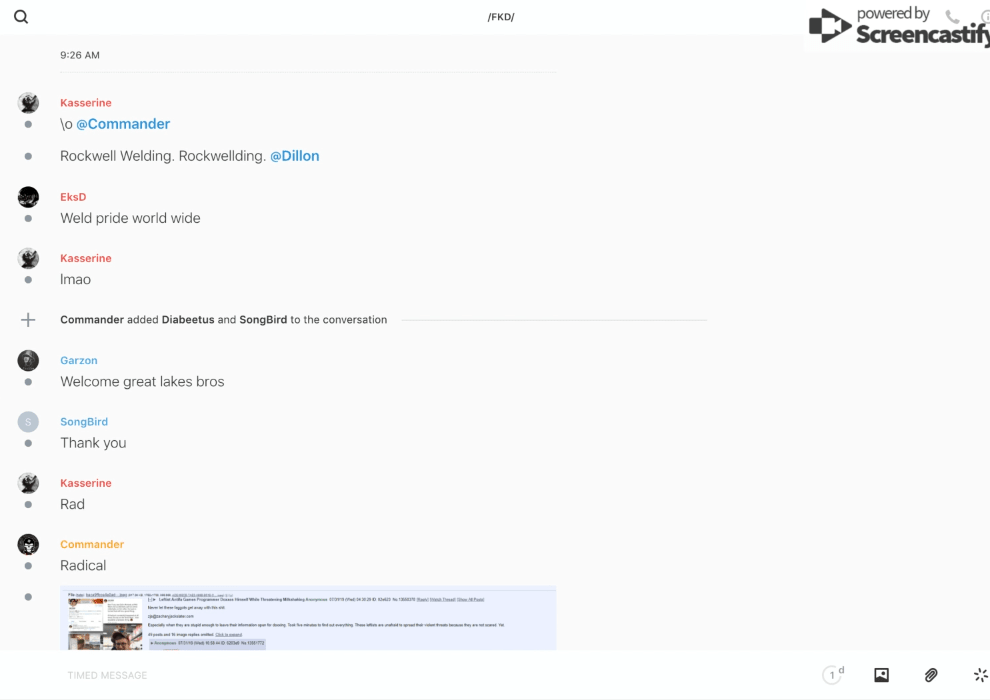Open the @Dillon mention
Screen dimensions: 990x700
coord(295,156)
